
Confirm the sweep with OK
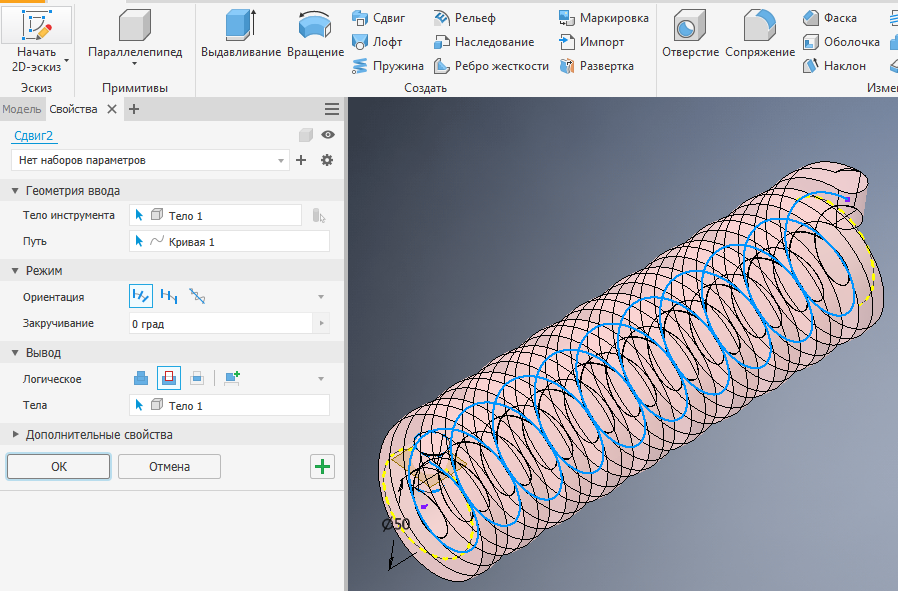[x=57, y=466]
